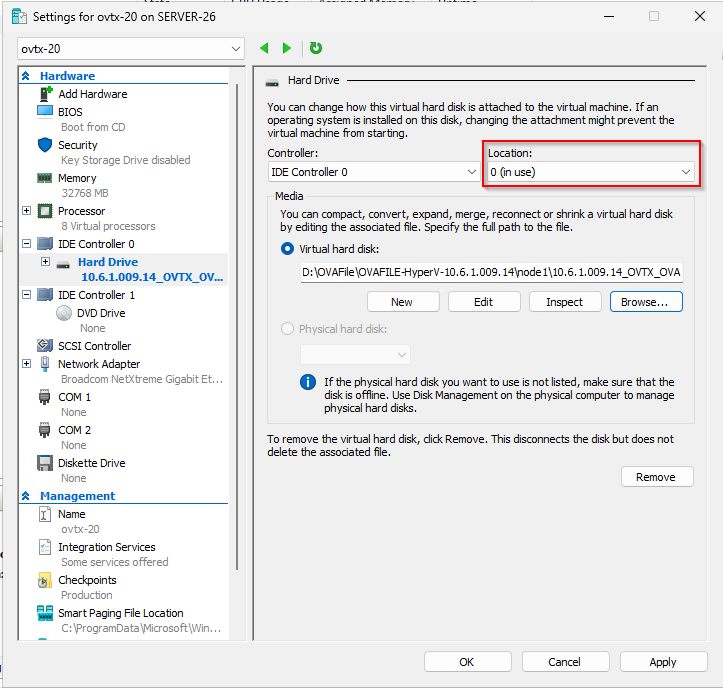Click the Integration Services icon

tap(45, 547)
